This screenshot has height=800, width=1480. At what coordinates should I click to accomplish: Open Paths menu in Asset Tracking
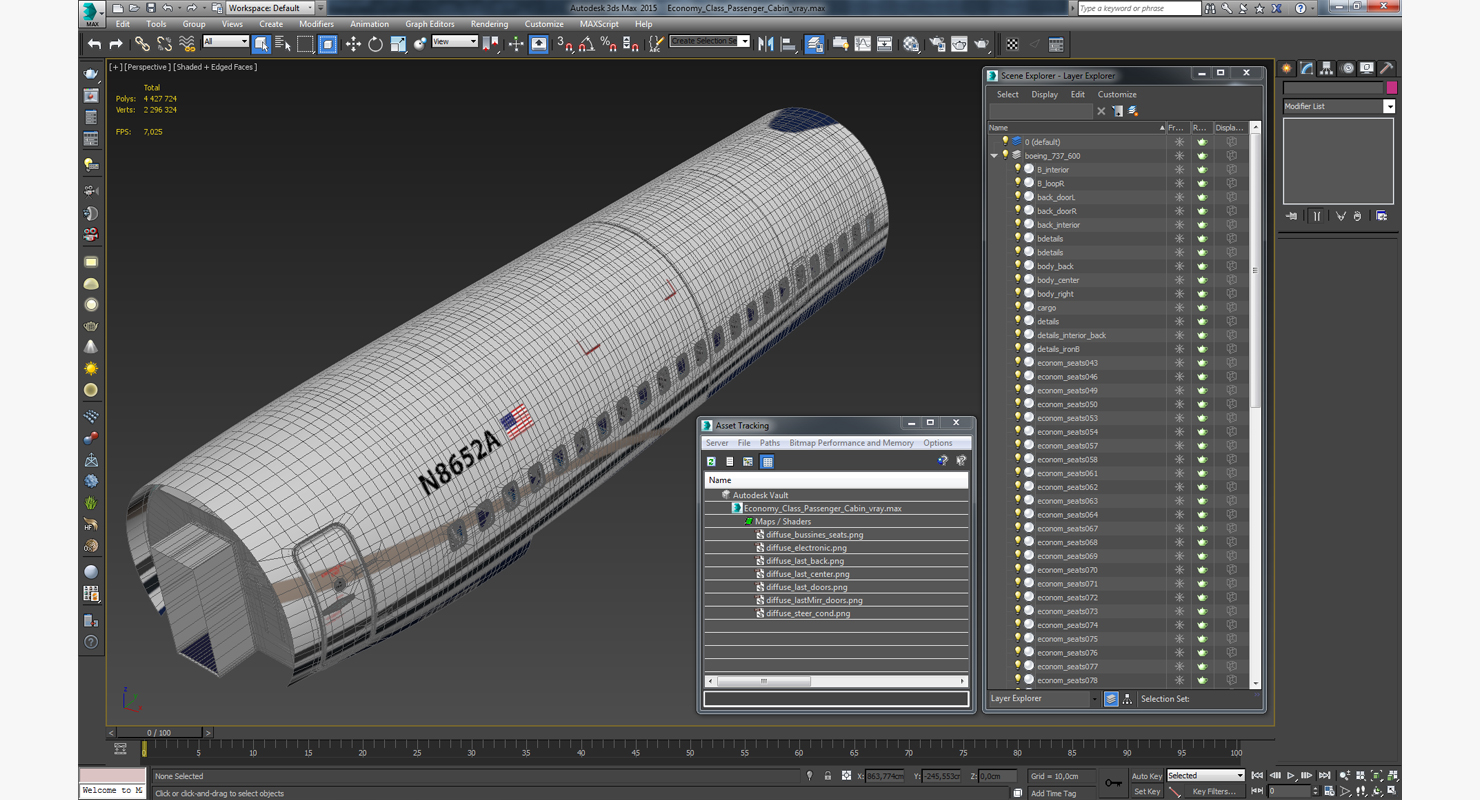pos(769,443)
